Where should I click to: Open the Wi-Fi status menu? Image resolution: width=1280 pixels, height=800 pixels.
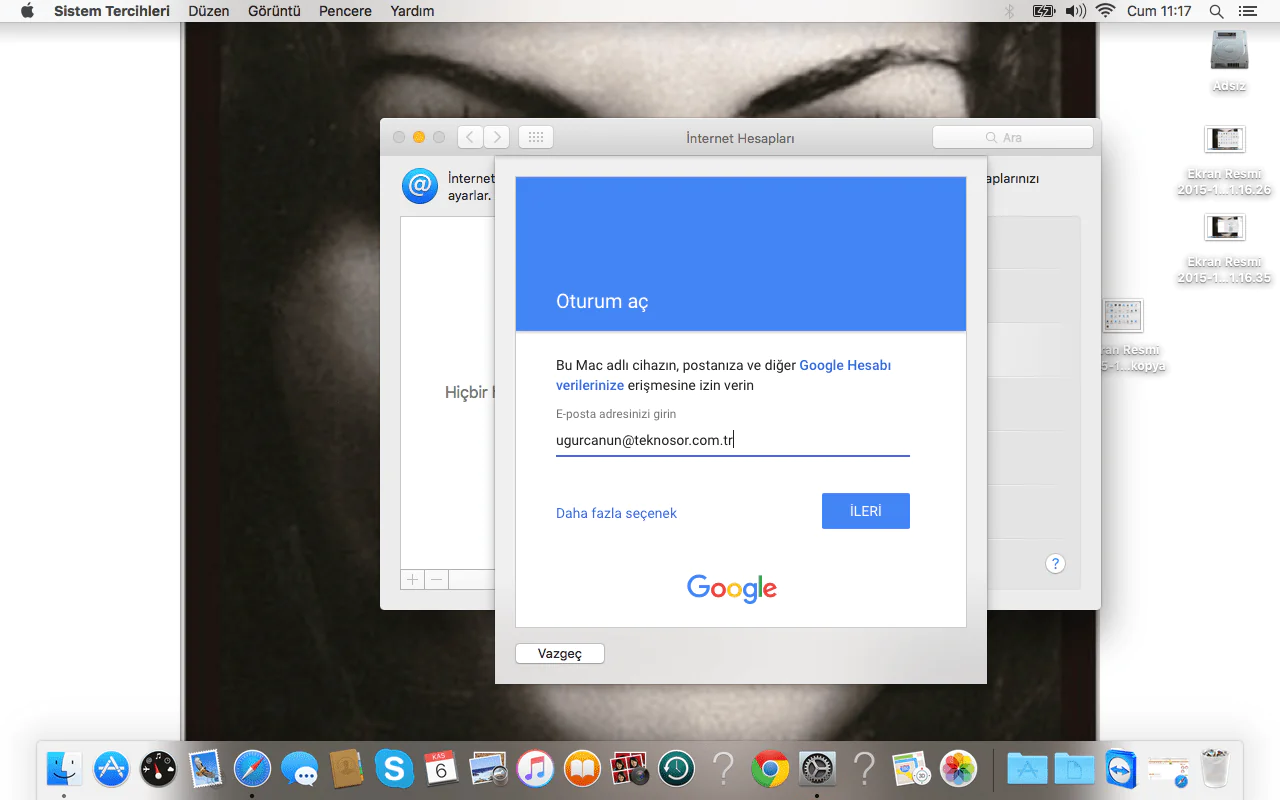(x=1105, y=11)
